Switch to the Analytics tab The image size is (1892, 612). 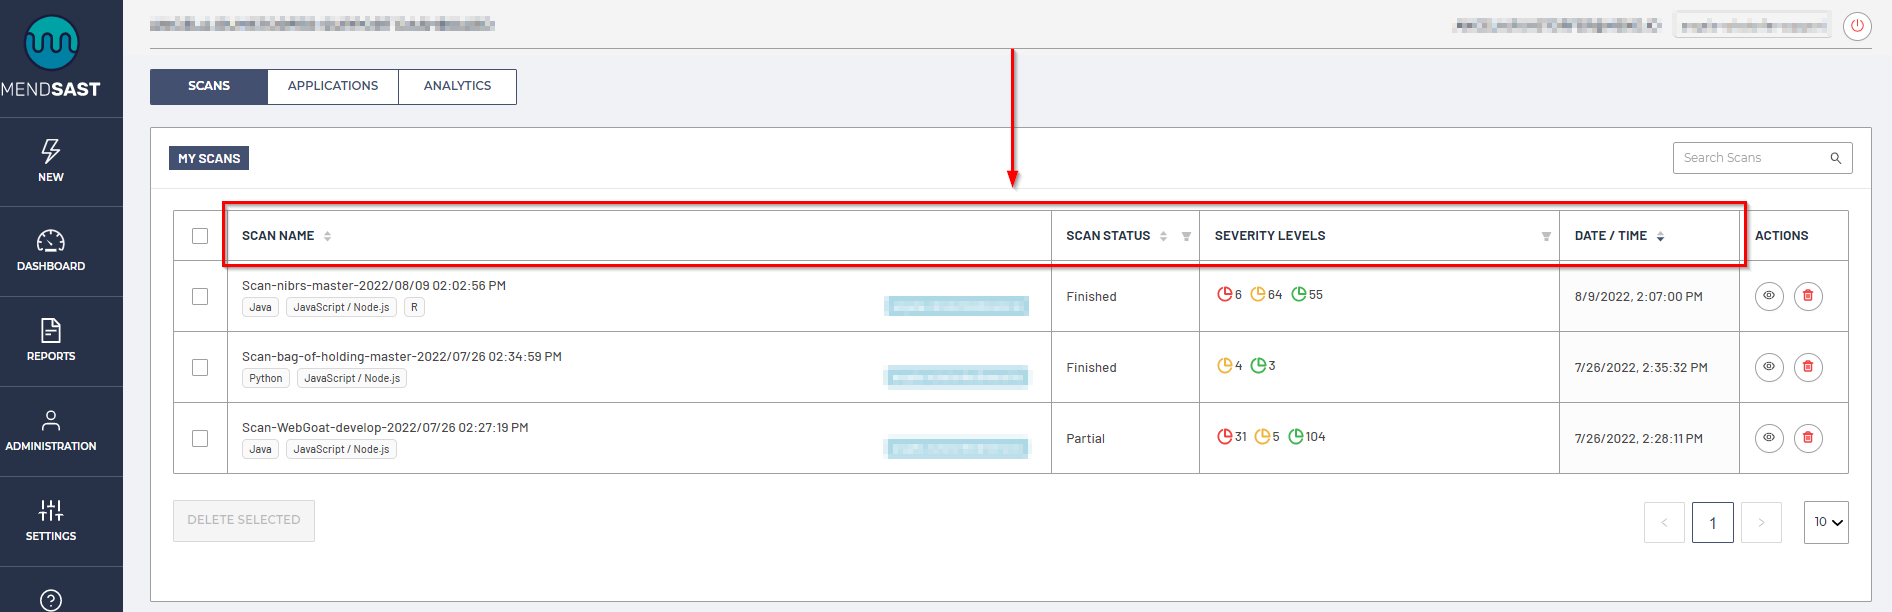pos(457,86)
